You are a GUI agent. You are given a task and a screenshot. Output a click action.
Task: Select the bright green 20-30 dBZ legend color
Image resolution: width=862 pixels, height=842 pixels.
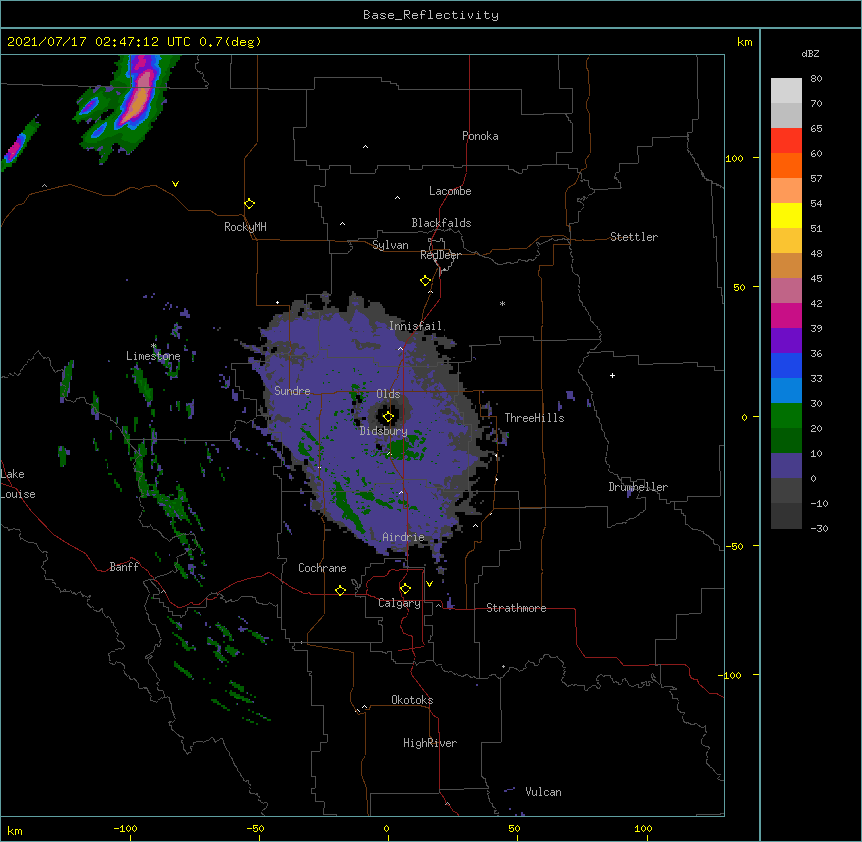[x=786, y=416]
